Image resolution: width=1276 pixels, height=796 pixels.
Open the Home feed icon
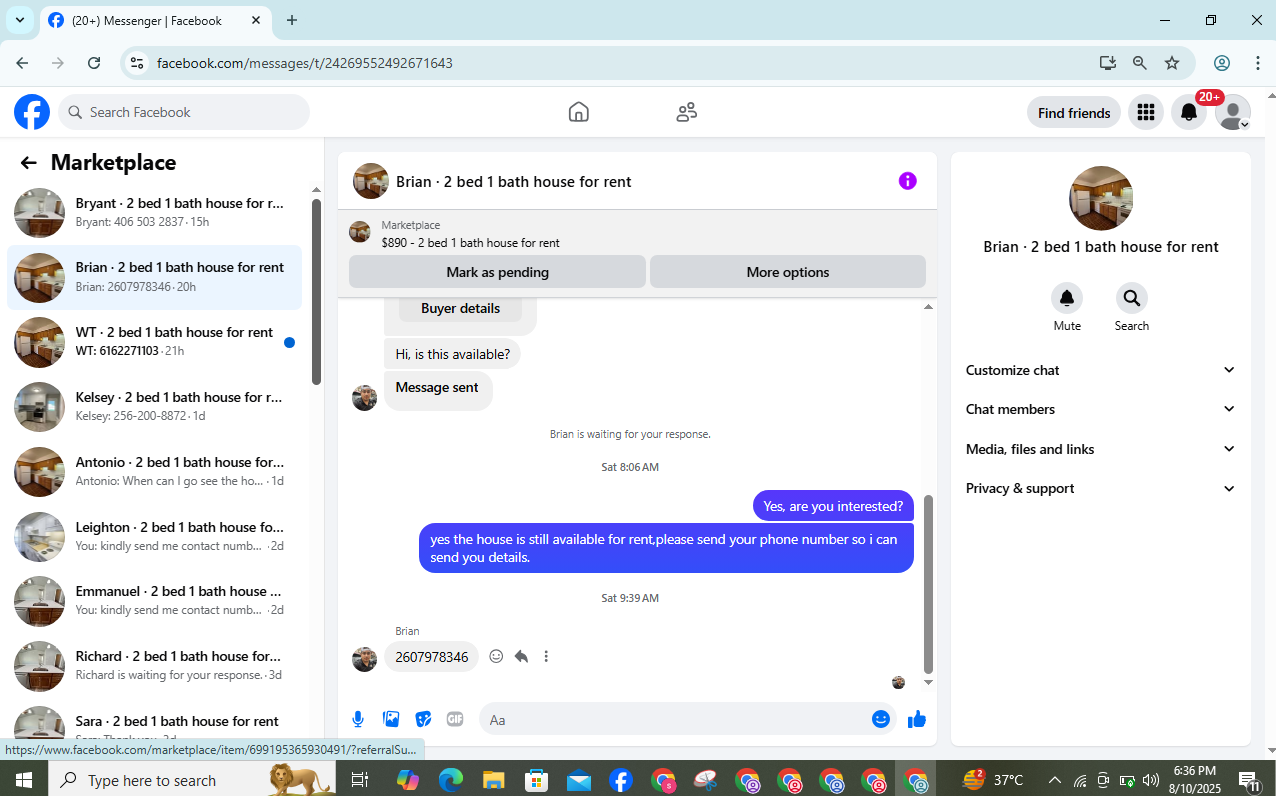coord(578,112)
